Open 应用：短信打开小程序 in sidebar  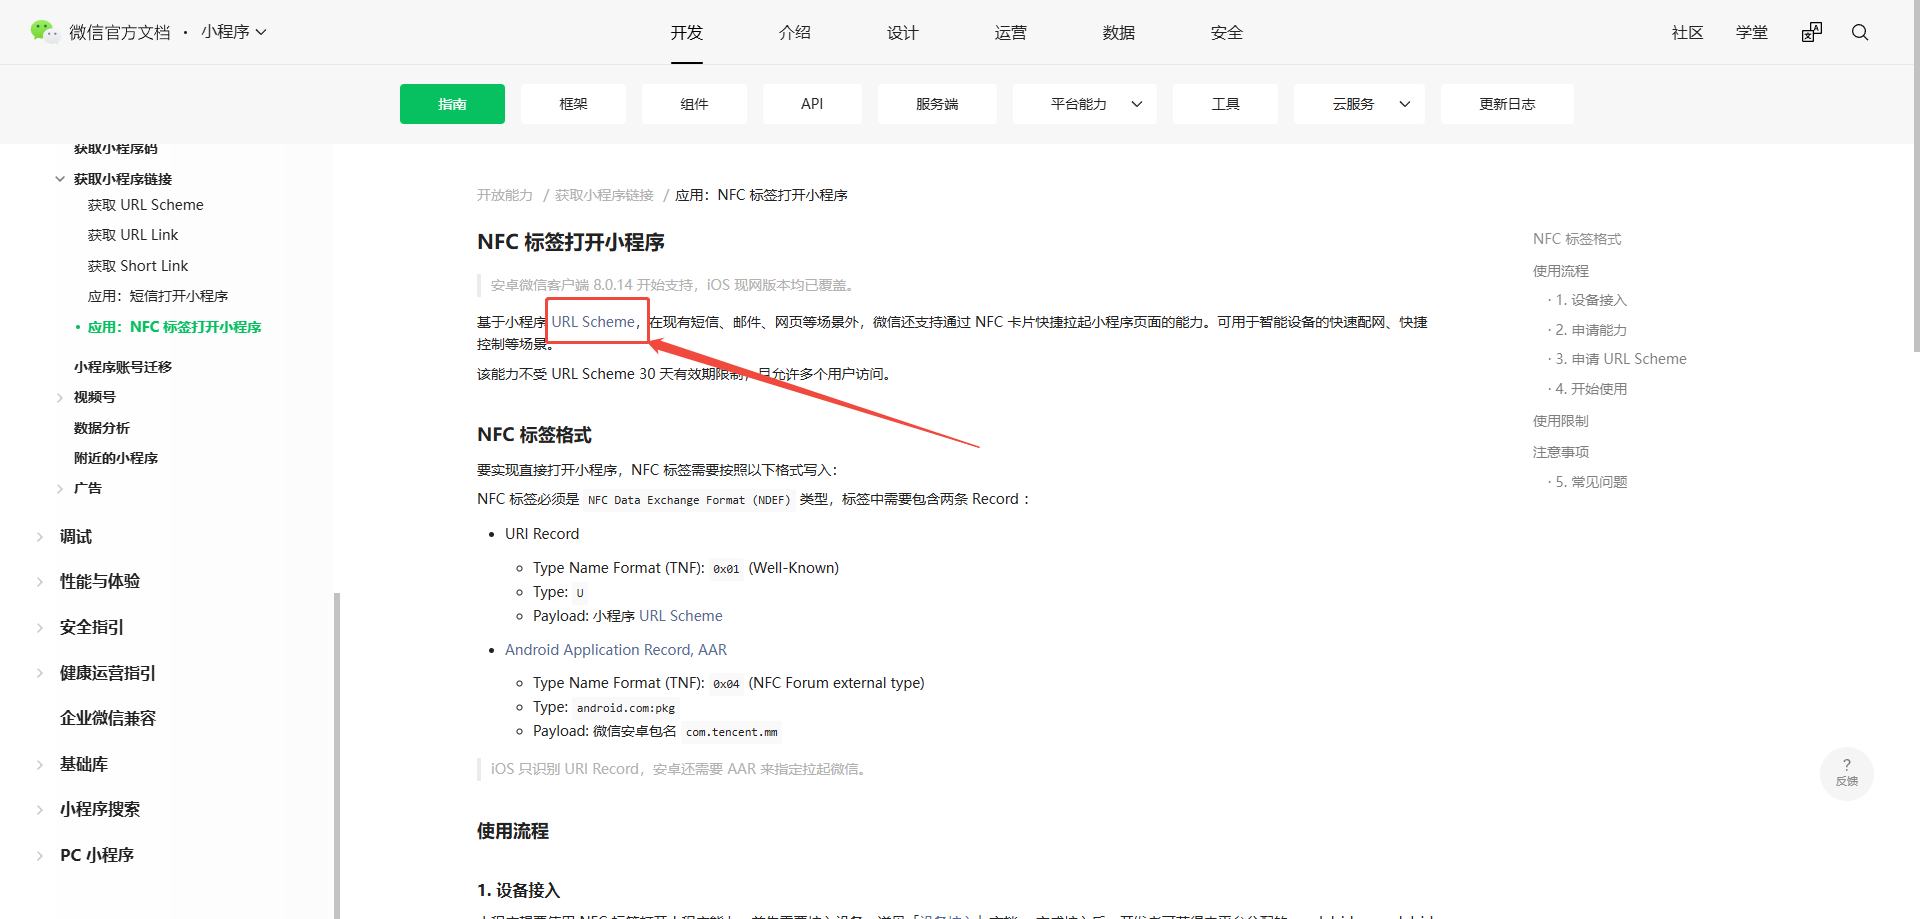158,296
